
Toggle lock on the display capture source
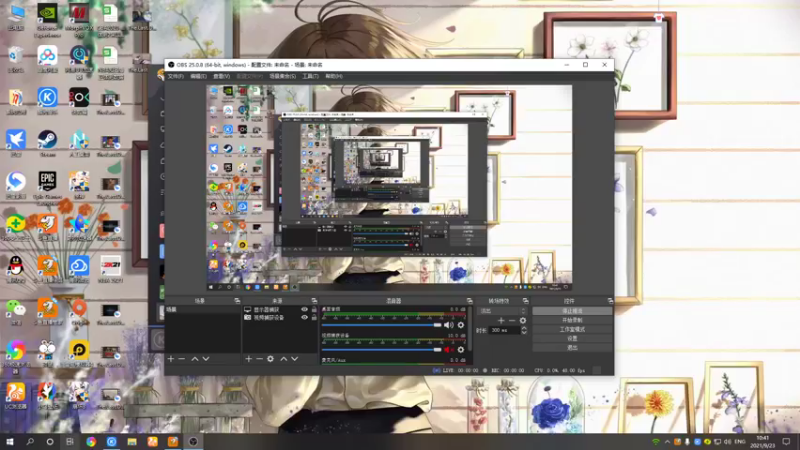314,310
